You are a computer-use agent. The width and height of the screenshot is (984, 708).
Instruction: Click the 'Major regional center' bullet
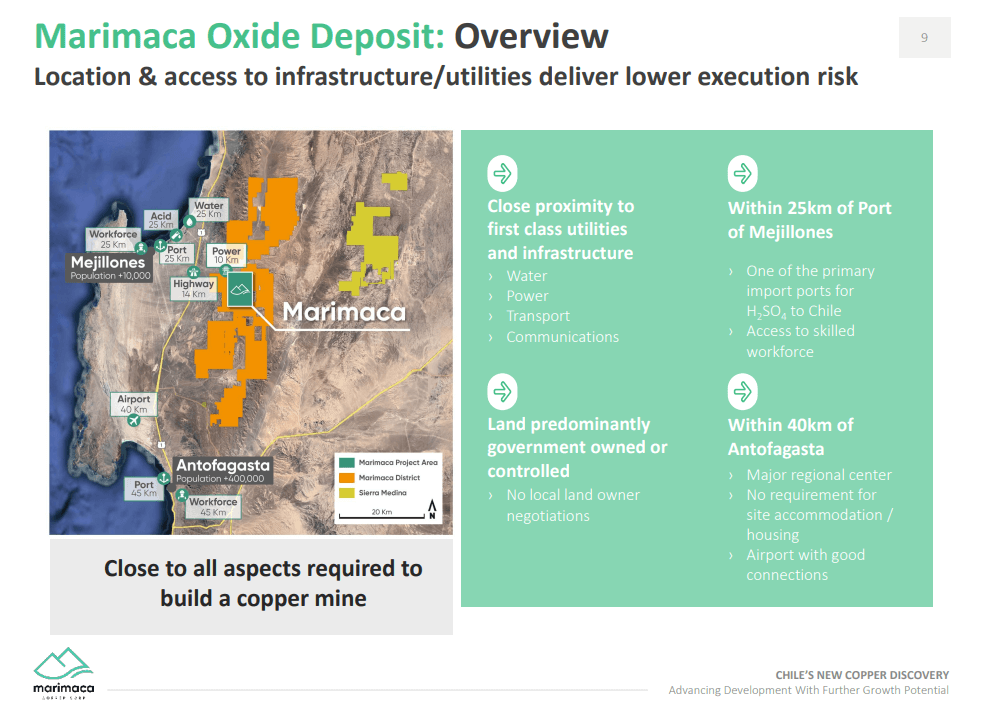click(x=819, y=475)
